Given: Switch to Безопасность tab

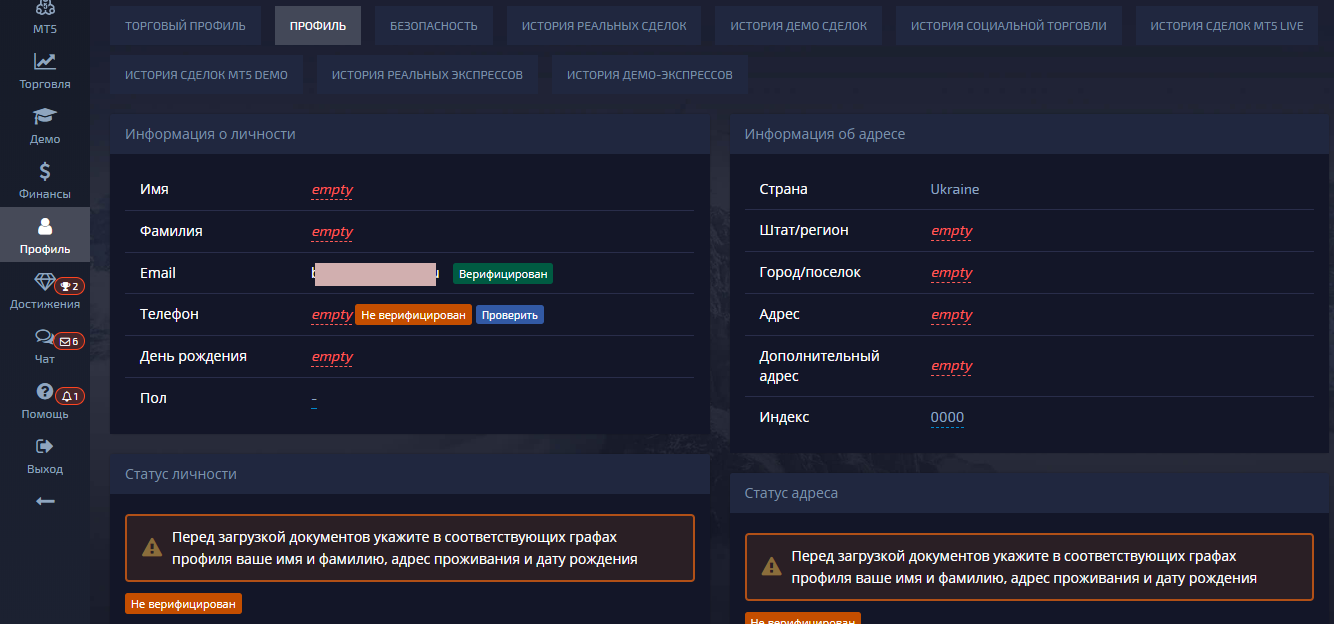Looking at the screenshot, I should point(433,26).
